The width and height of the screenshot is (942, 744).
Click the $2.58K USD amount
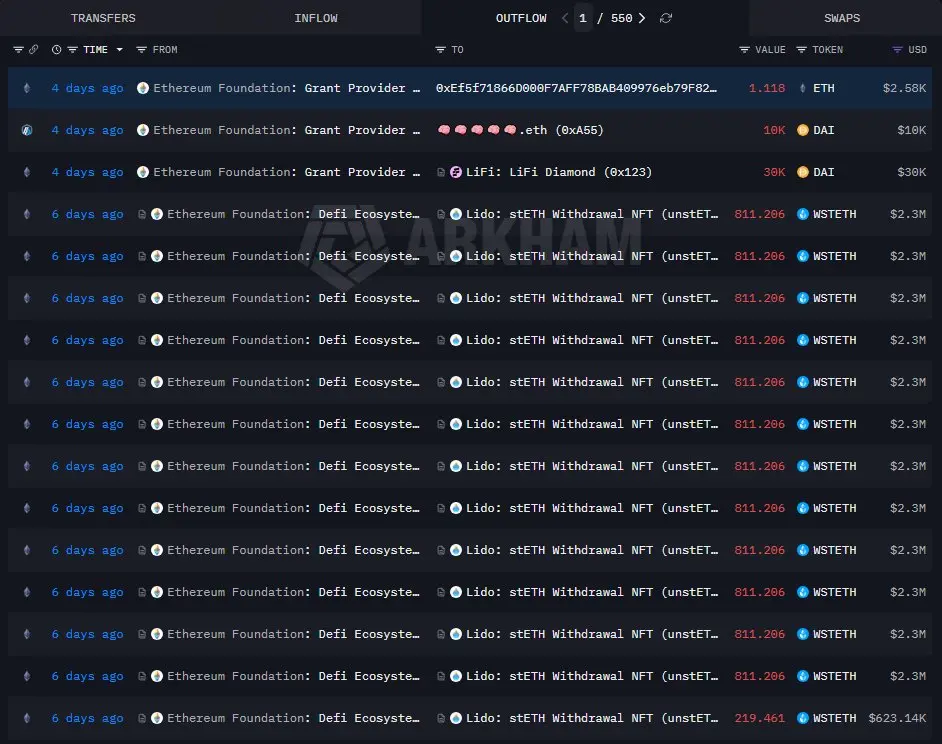pyautogui.click(x=904, y=88)
